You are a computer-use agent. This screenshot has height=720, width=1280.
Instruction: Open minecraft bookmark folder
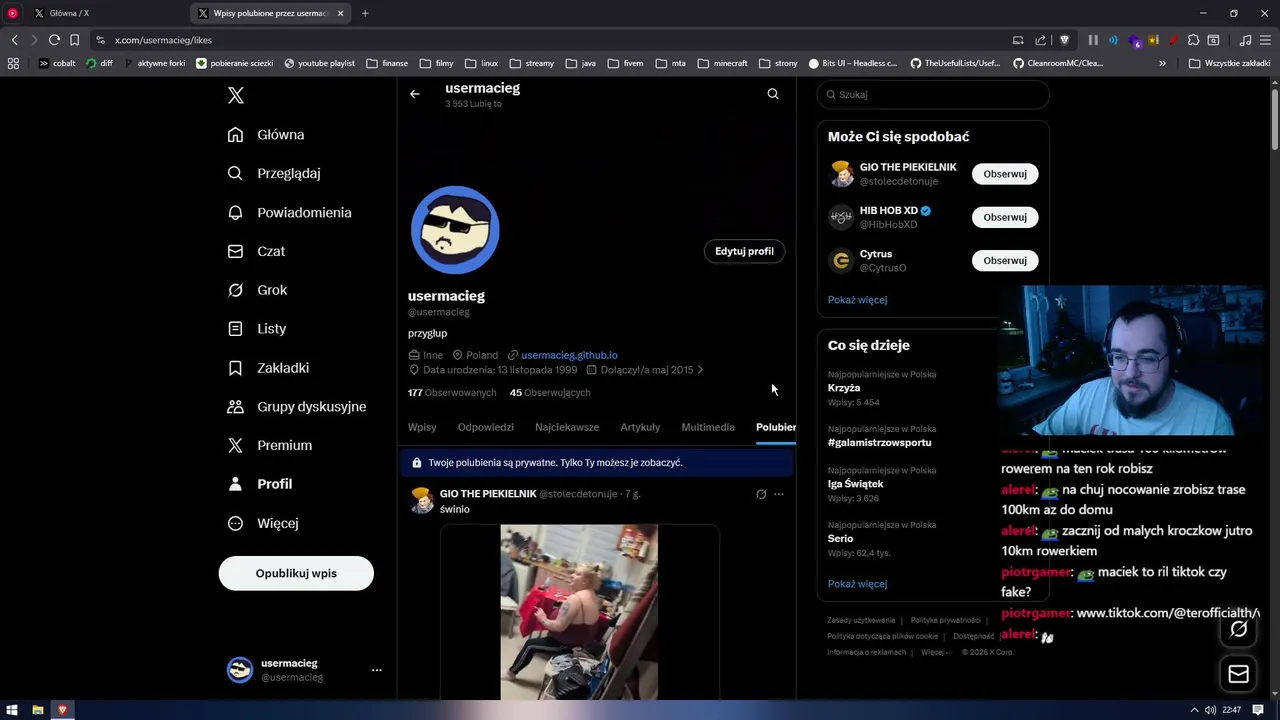(722, 63)
